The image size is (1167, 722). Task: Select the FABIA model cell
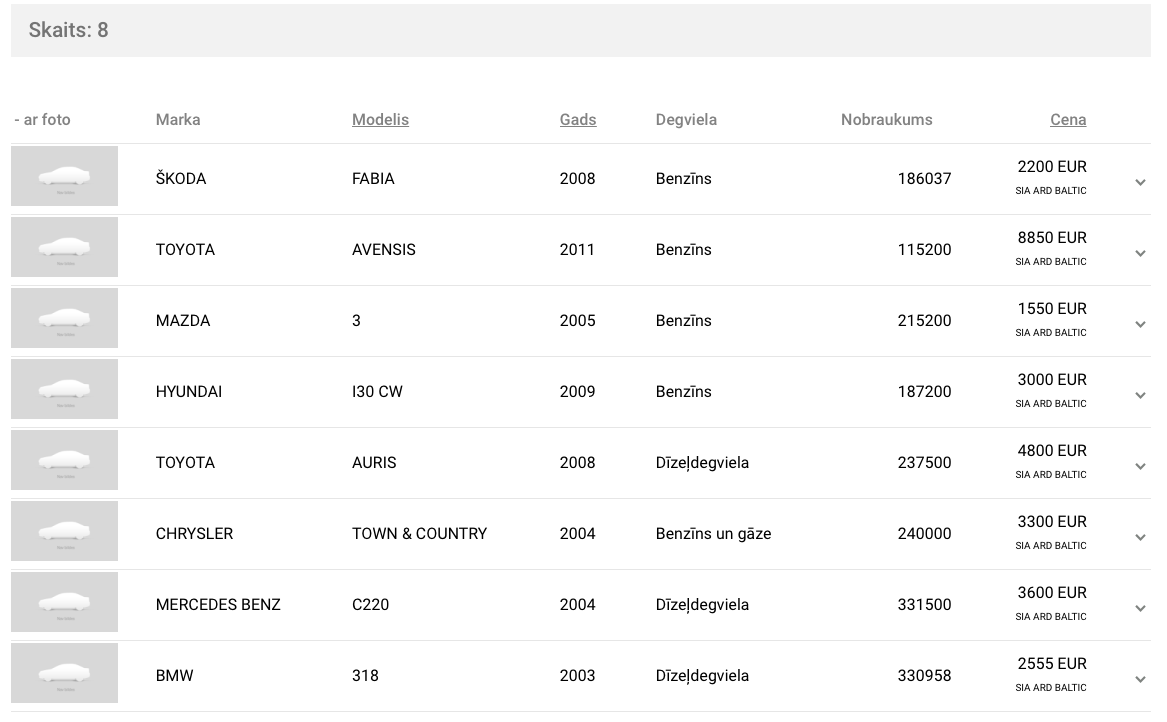(373, 179)
